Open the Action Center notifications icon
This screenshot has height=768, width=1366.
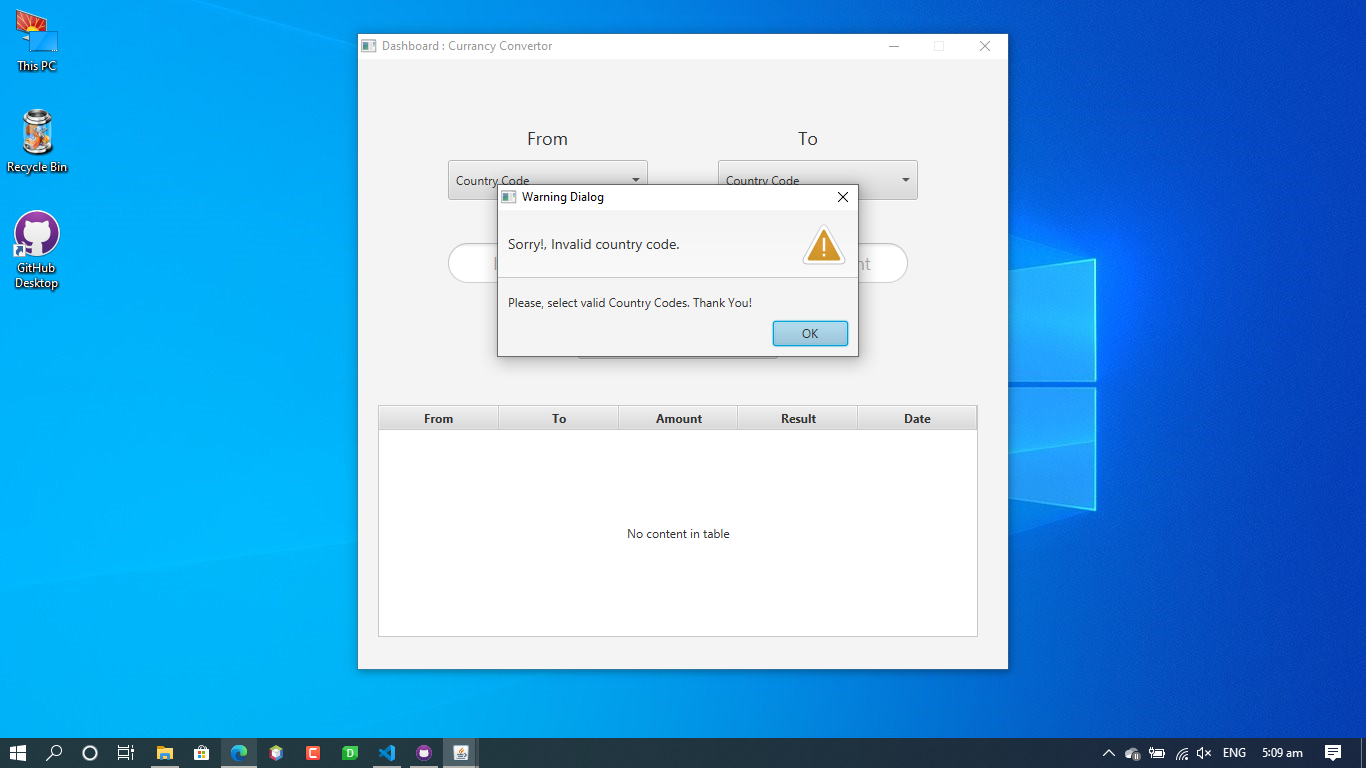coord(1333,753)
